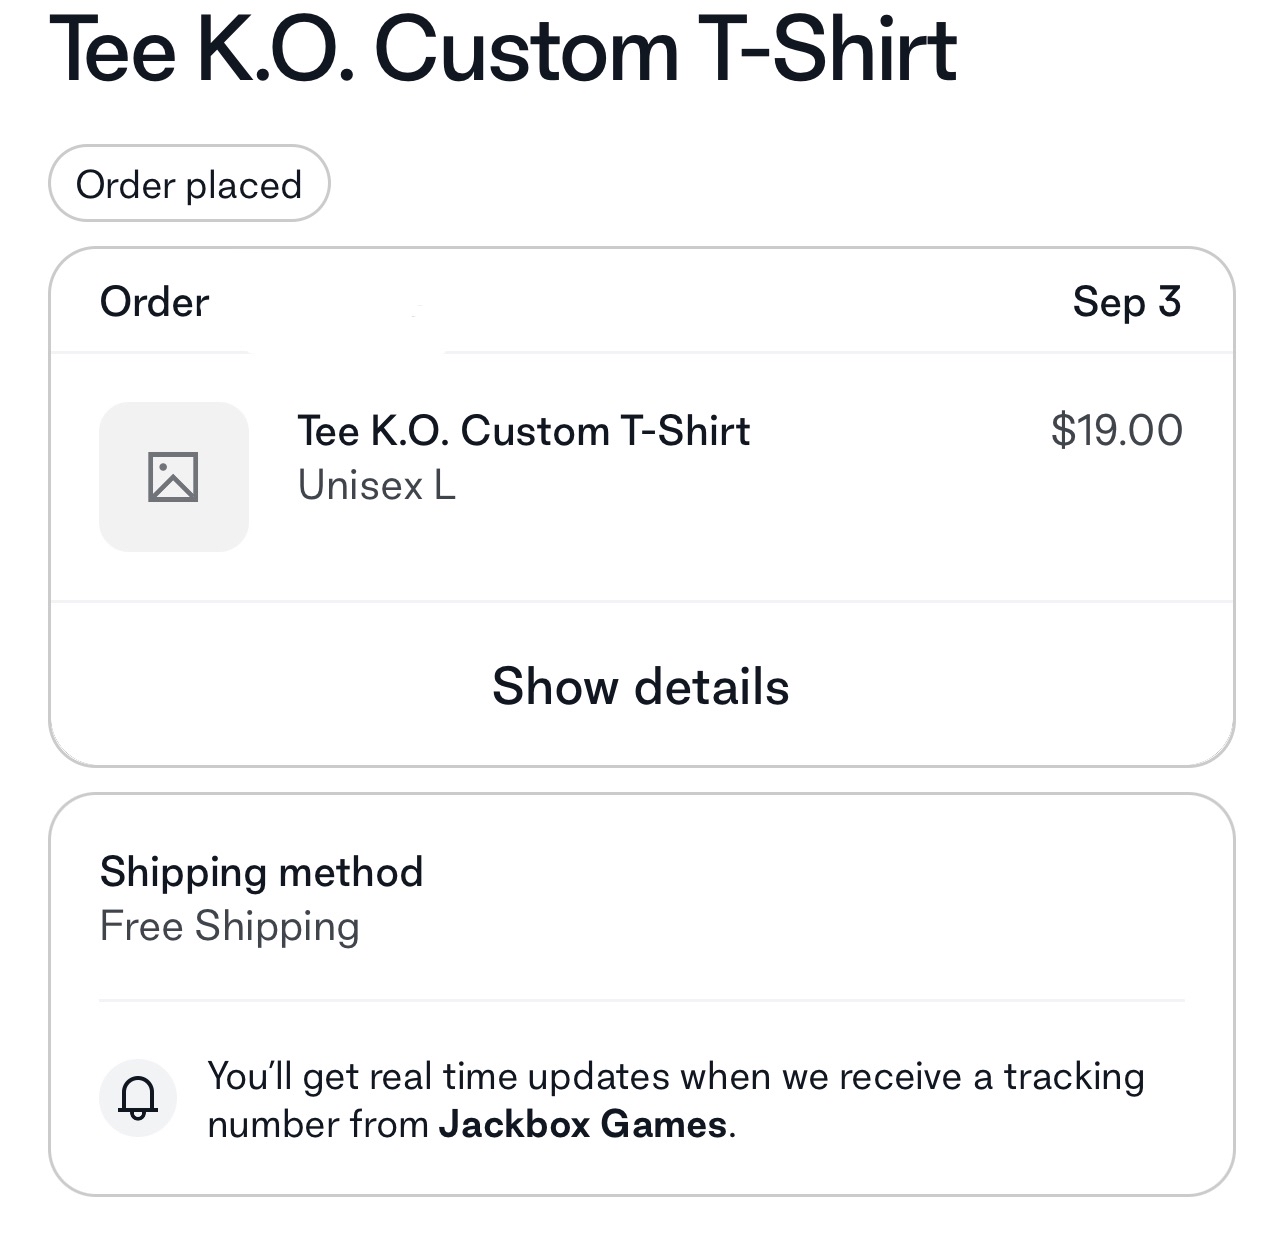The width and height of the screenshot is (1284, 1239).
Task: Select the Unisex L size text
Action: pos(376,486)
